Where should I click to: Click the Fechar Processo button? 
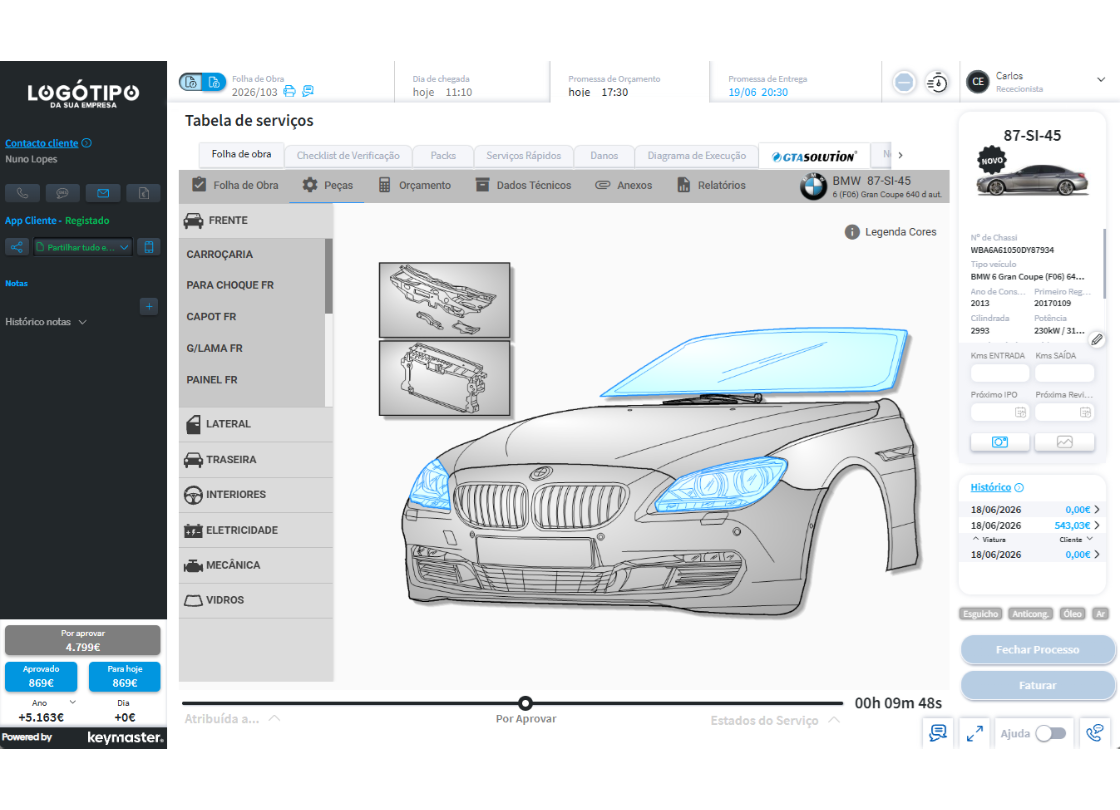point(1037,649)
